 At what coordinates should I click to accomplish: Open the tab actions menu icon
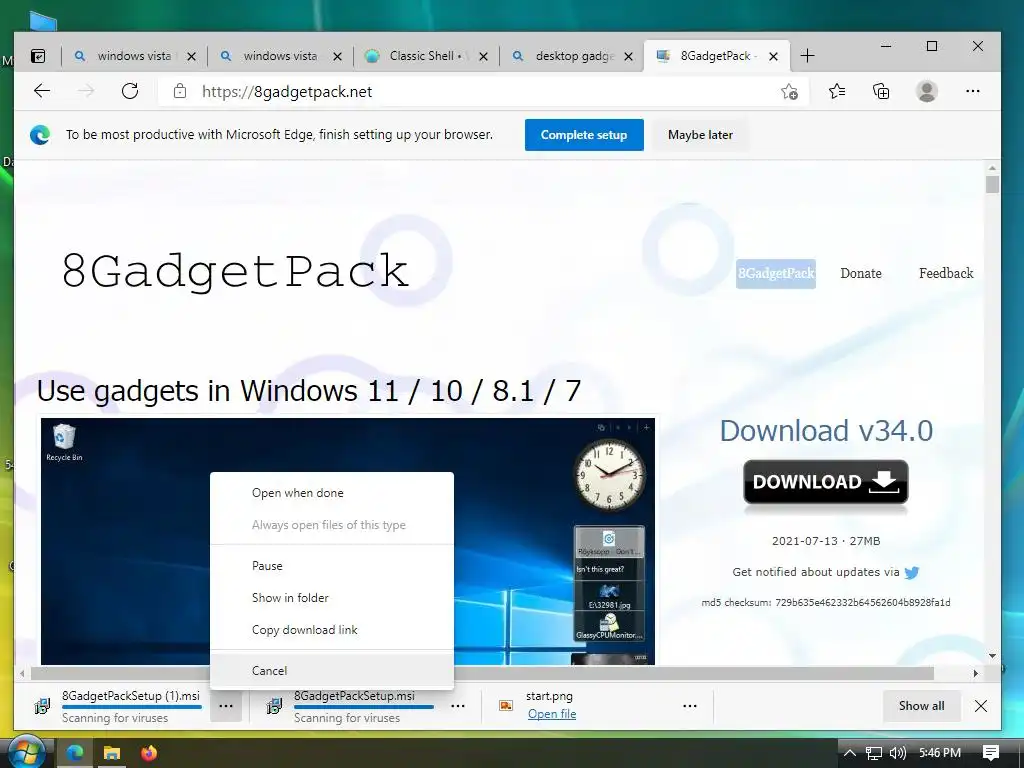tap(39, 56)
